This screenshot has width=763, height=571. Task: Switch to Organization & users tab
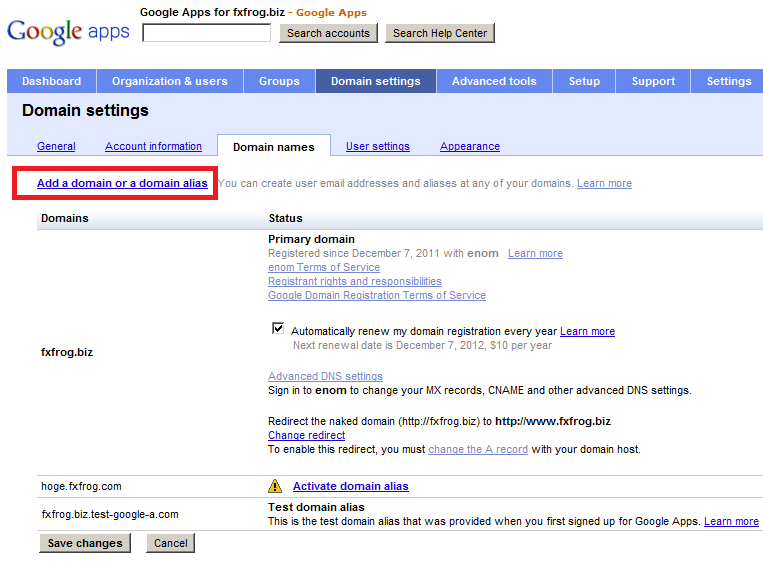click(x=169, y=81)
